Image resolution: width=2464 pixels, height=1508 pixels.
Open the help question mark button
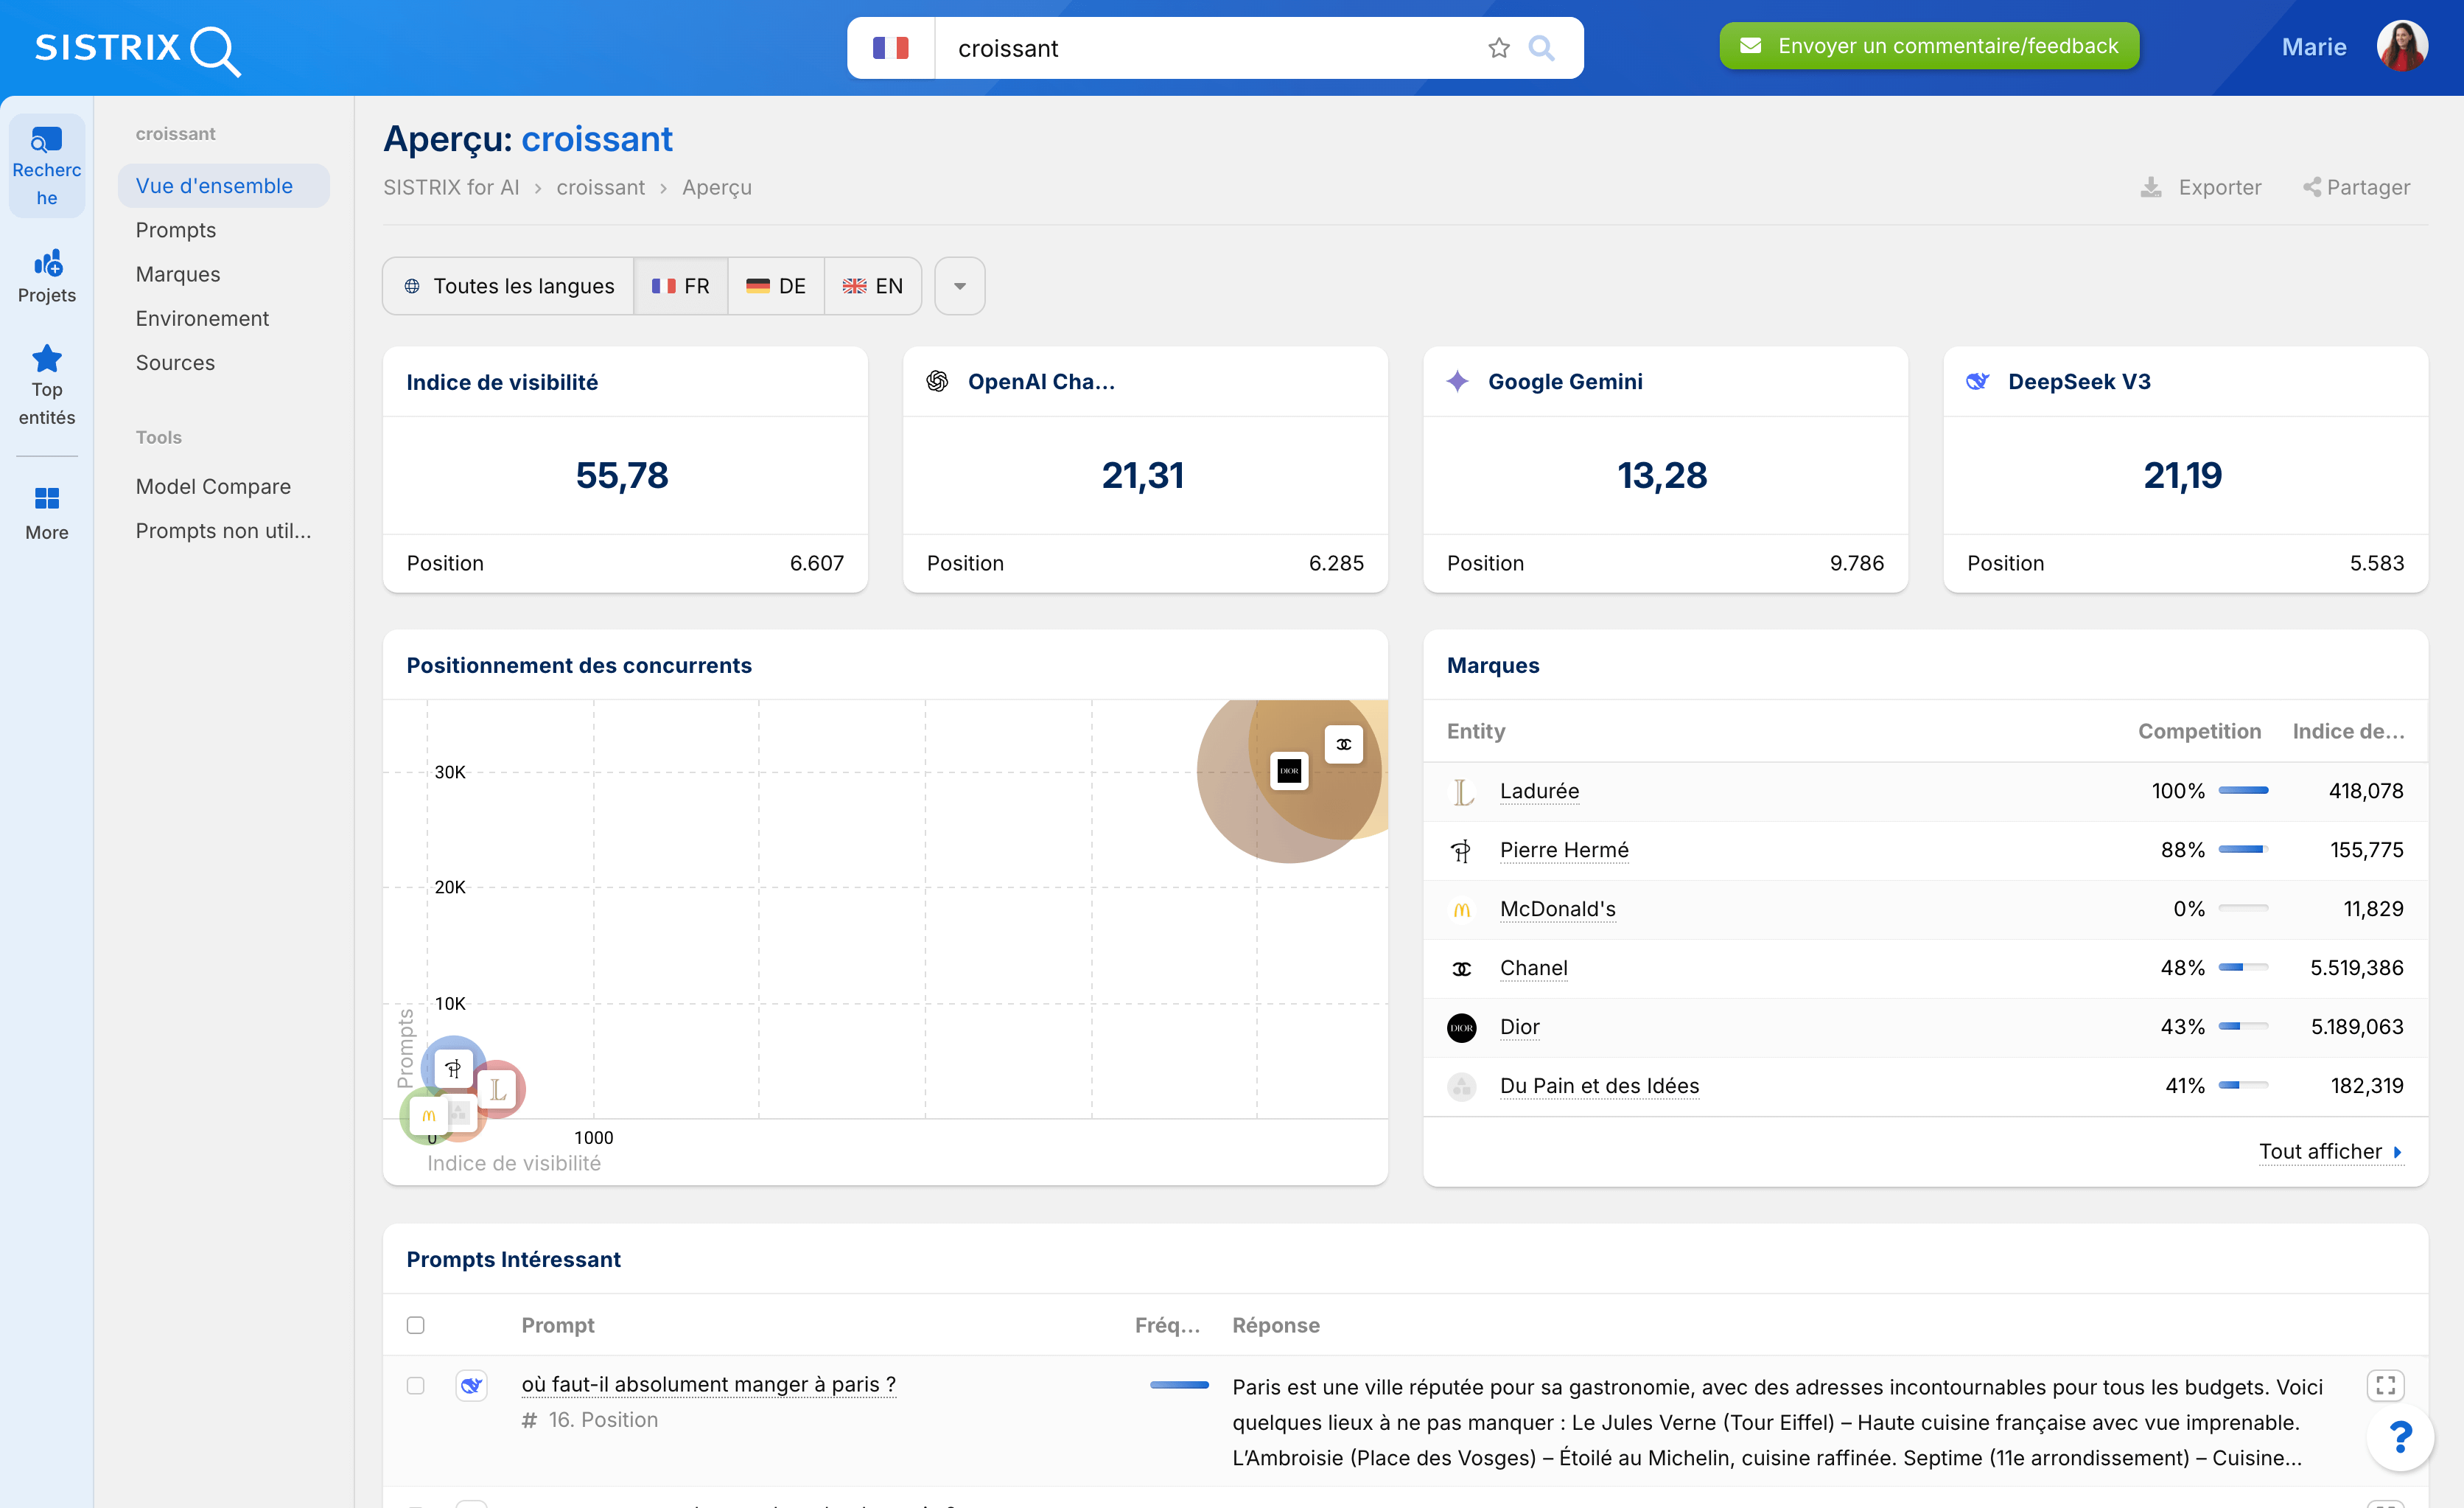(x=2400, y=1437)
